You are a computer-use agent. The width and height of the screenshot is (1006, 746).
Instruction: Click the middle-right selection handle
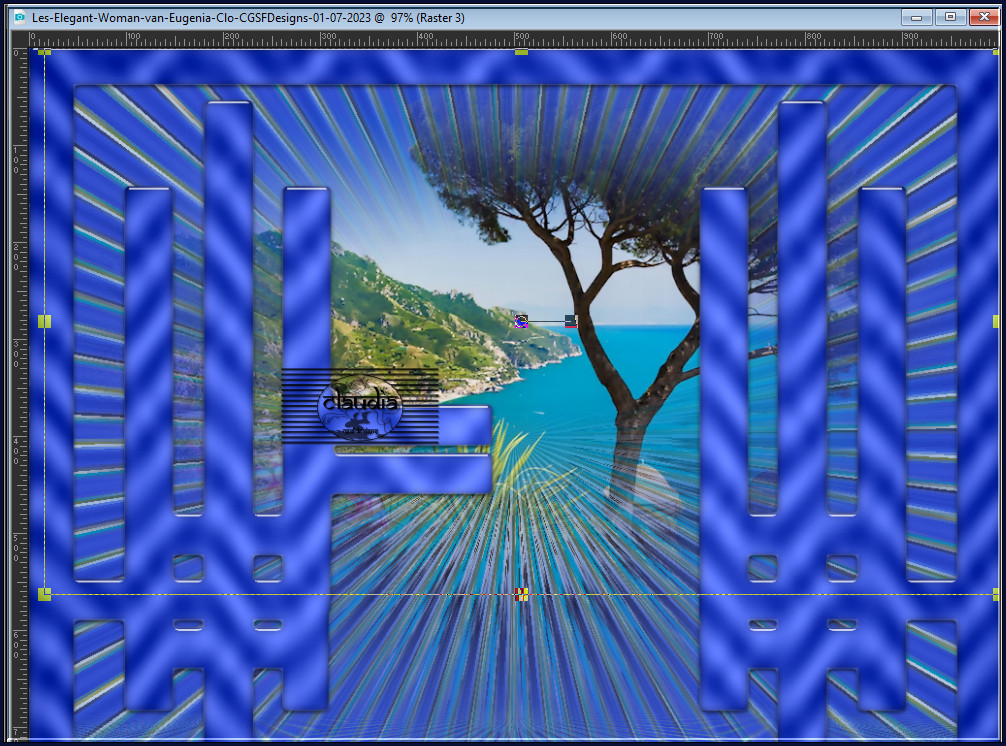996,321
